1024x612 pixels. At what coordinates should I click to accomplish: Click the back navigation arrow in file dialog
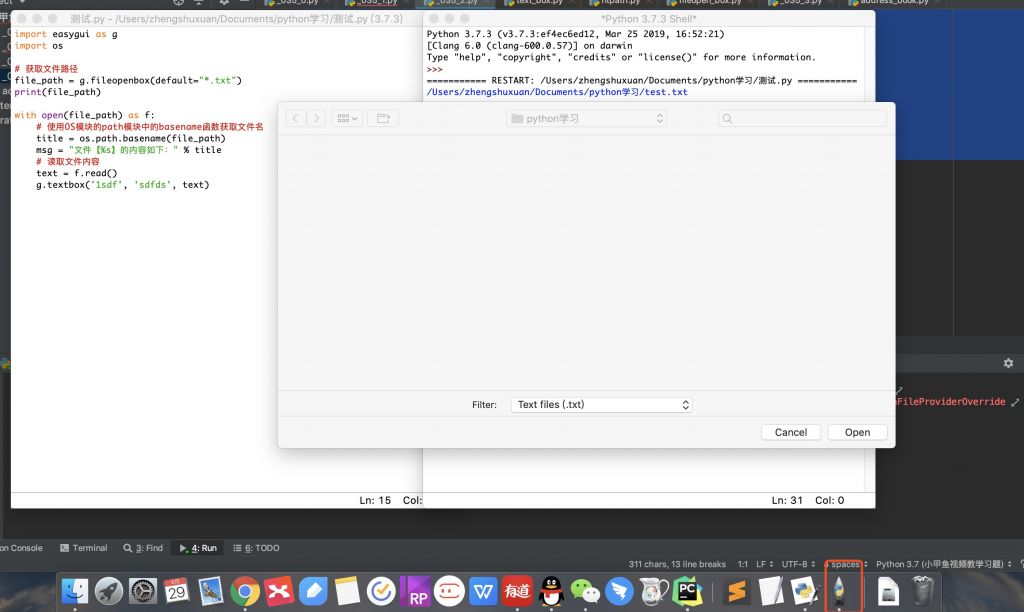296,118
